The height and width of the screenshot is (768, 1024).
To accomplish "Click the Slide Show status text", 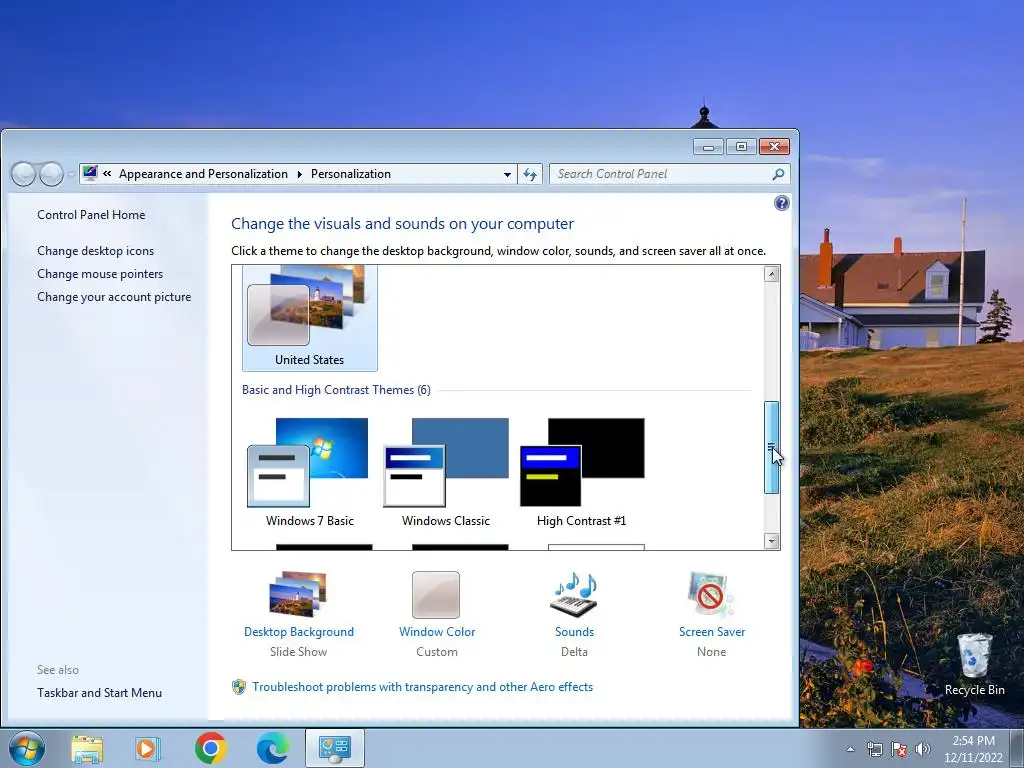I will coord(298,652).
